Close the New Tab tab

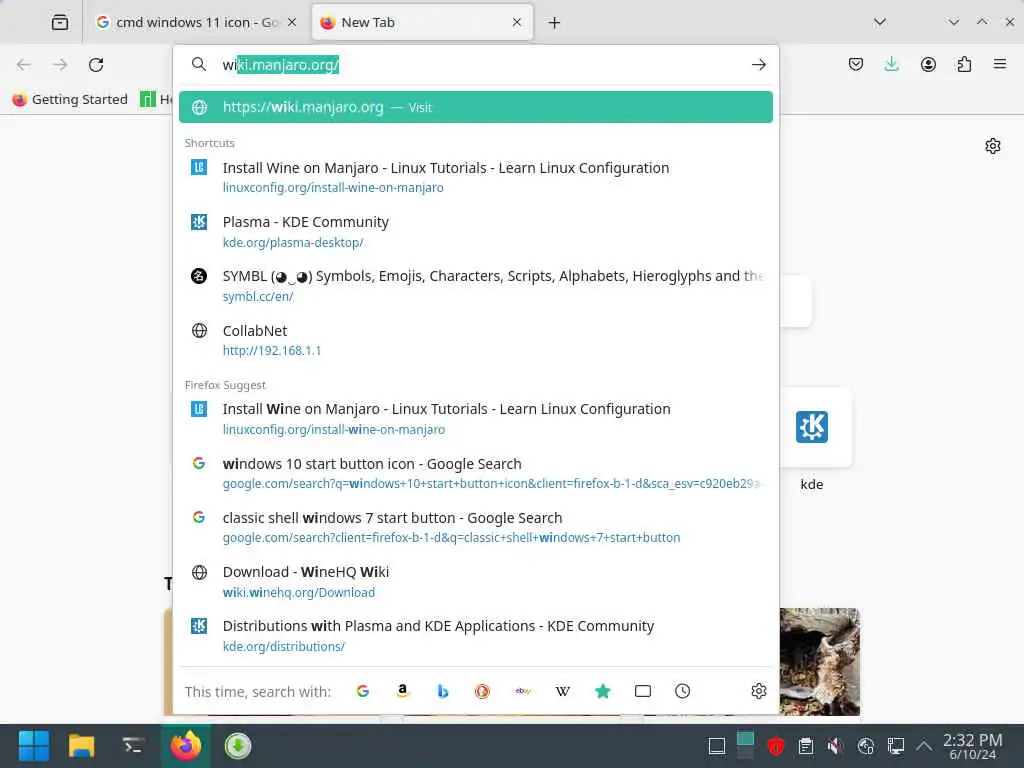click(517, 22)
